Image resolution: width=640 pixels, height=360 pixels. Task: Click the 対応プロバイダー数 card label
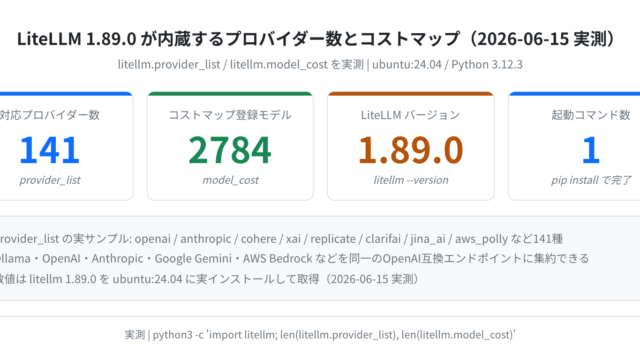[50, 115]
